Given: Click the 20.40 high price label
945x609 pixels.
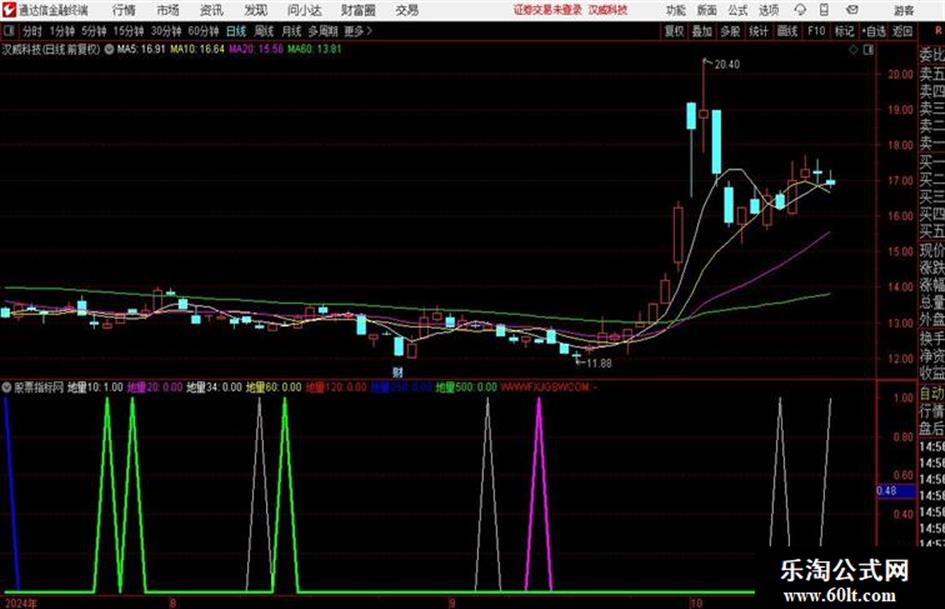Looking at the screenshot, I should pyautogui.click(x=727, y=65).
